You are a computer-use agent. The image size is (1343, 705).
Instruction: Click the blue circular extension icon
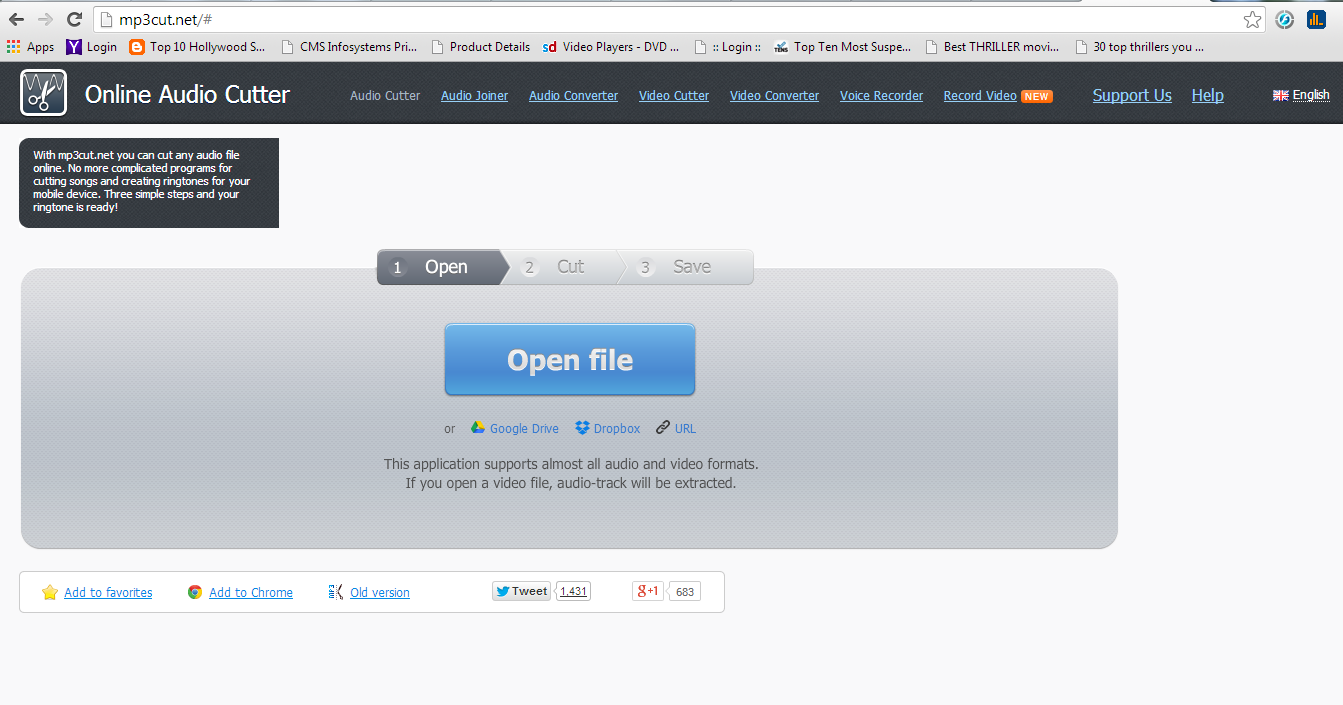point(1285,19)
